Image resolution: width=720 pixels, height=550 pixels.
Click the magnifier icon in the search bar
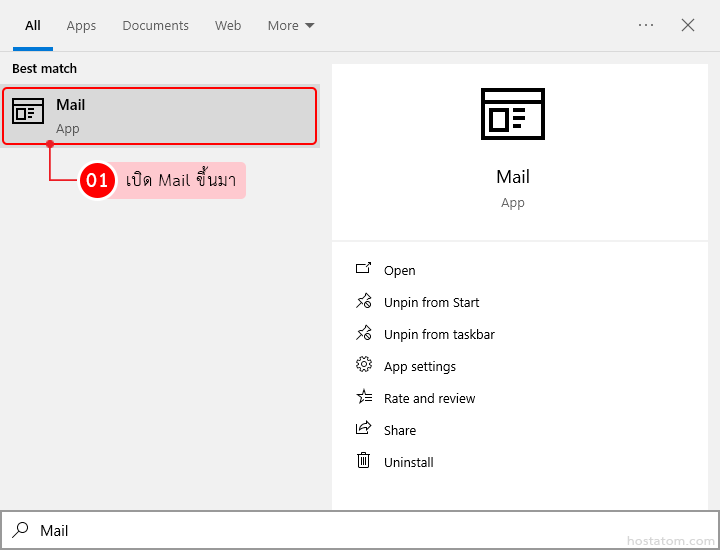point(20,530)
